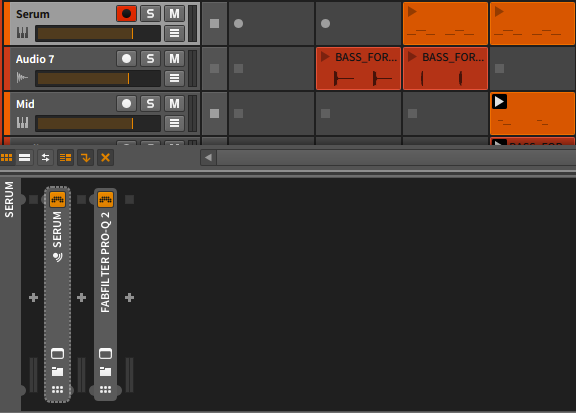
Task: Switch to the arranger view icon
Action: pos(25,158)
